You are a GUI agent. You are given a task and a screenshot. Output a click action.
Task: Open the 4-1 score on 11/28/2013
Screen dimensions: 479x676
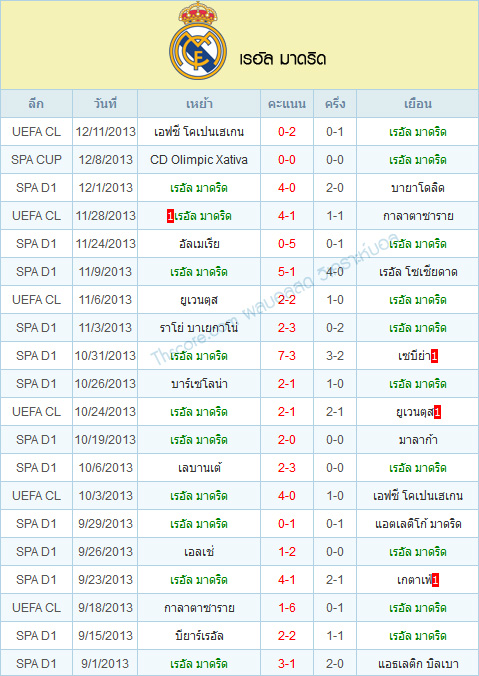pyautogui.click(x=287, y=216)
